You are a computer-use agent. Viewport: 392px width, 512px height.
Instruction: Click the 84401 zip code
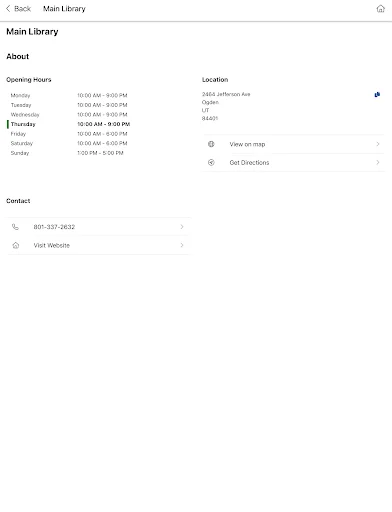pos(210,118)
